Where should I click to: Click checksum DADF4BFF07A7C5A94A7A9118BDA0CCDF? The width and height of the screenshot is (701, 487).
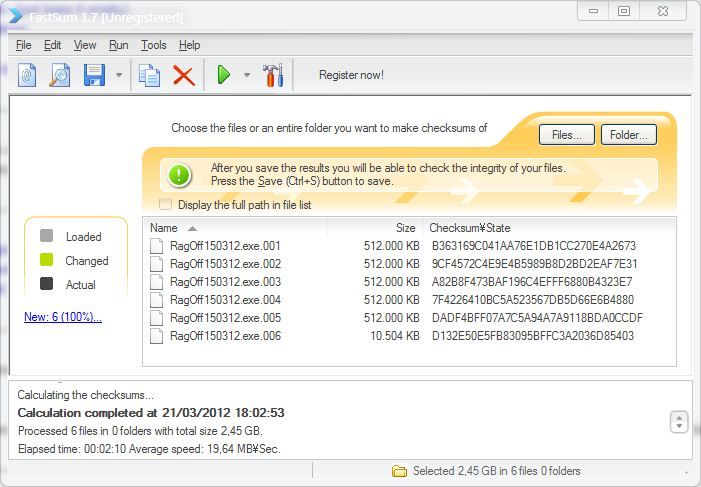click(537, 318)
